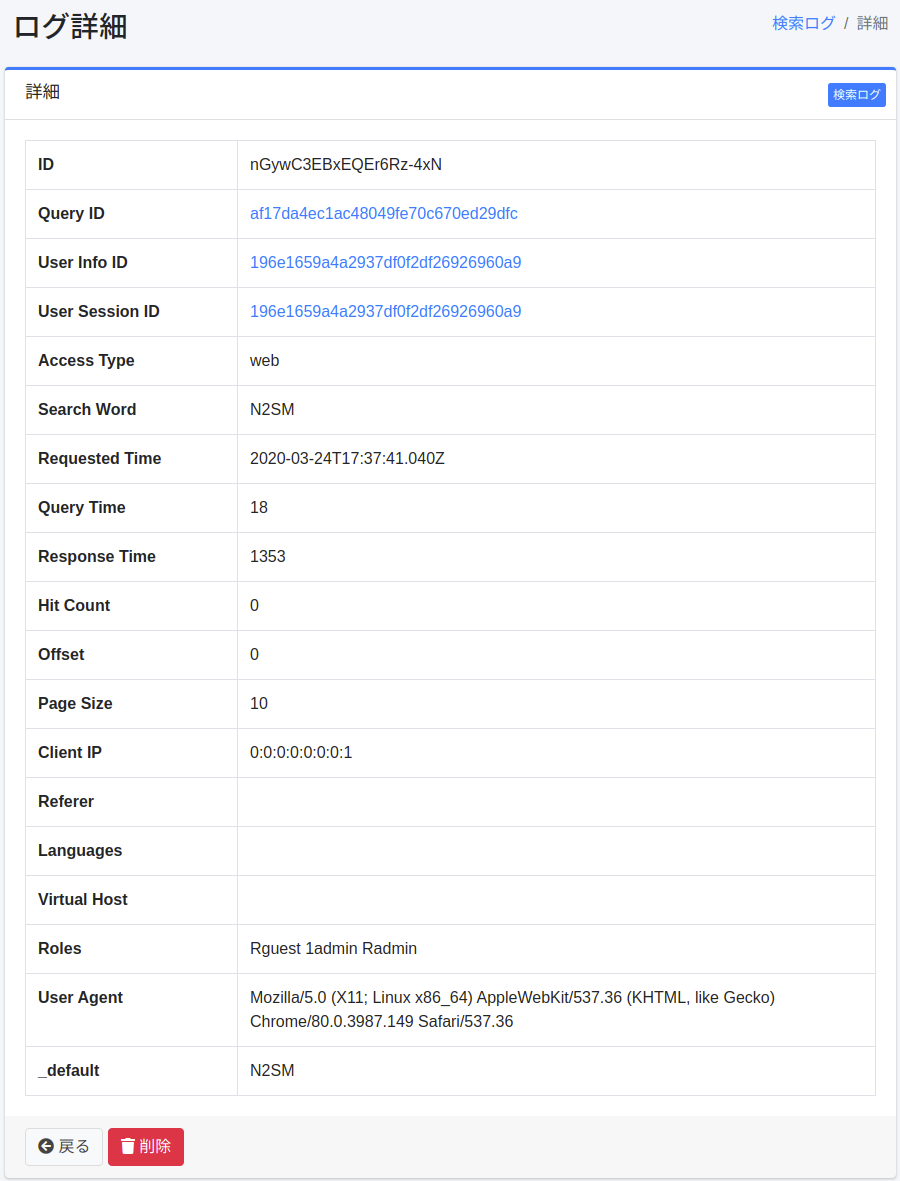900x1181 pixels.
Task: Click the Access Type value web
Action: (264, 361)
